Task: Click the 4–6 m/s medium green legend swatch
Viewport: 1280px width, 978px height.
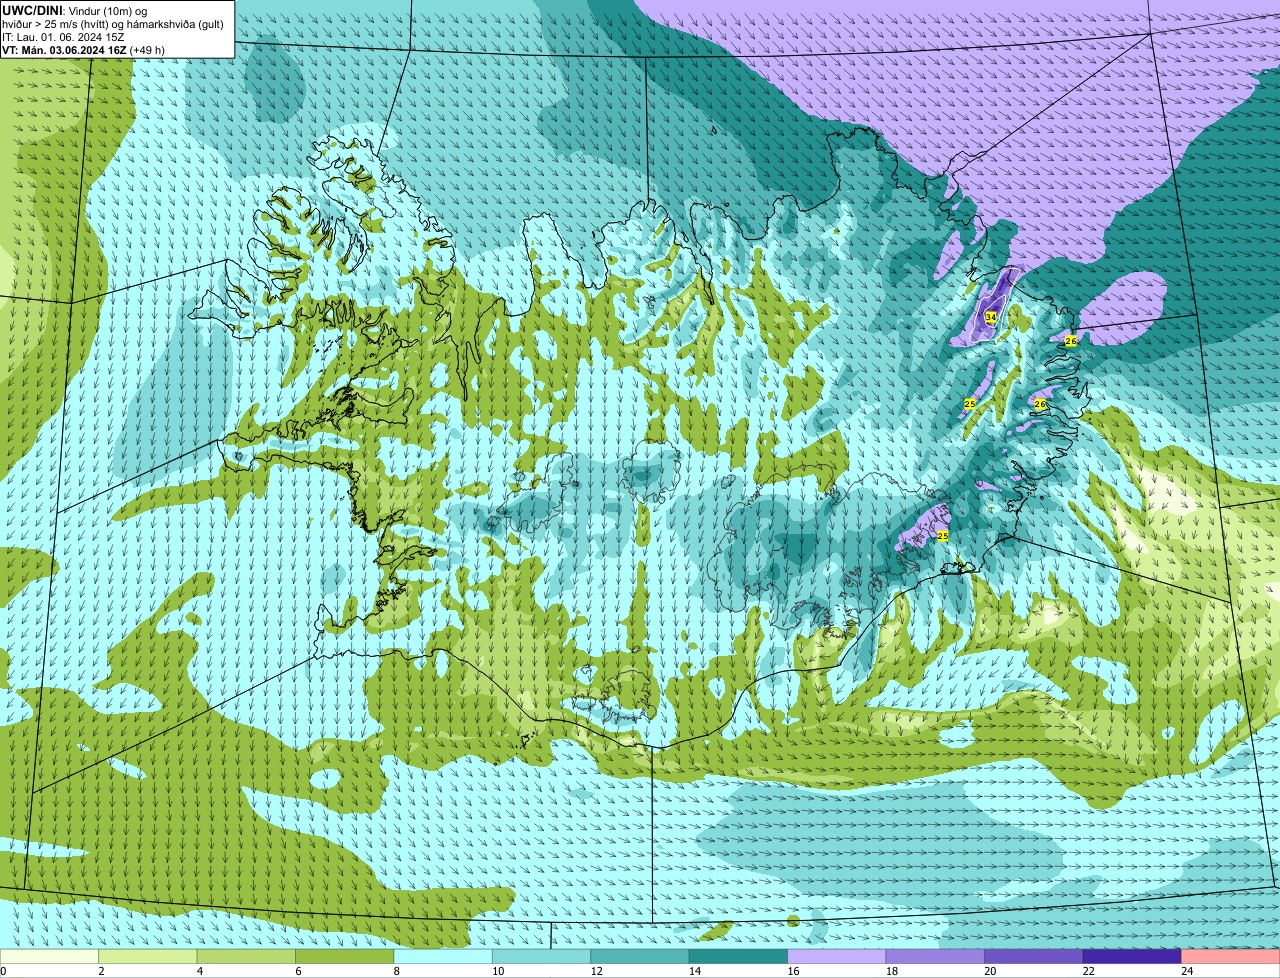Action: tap(247, 956)
